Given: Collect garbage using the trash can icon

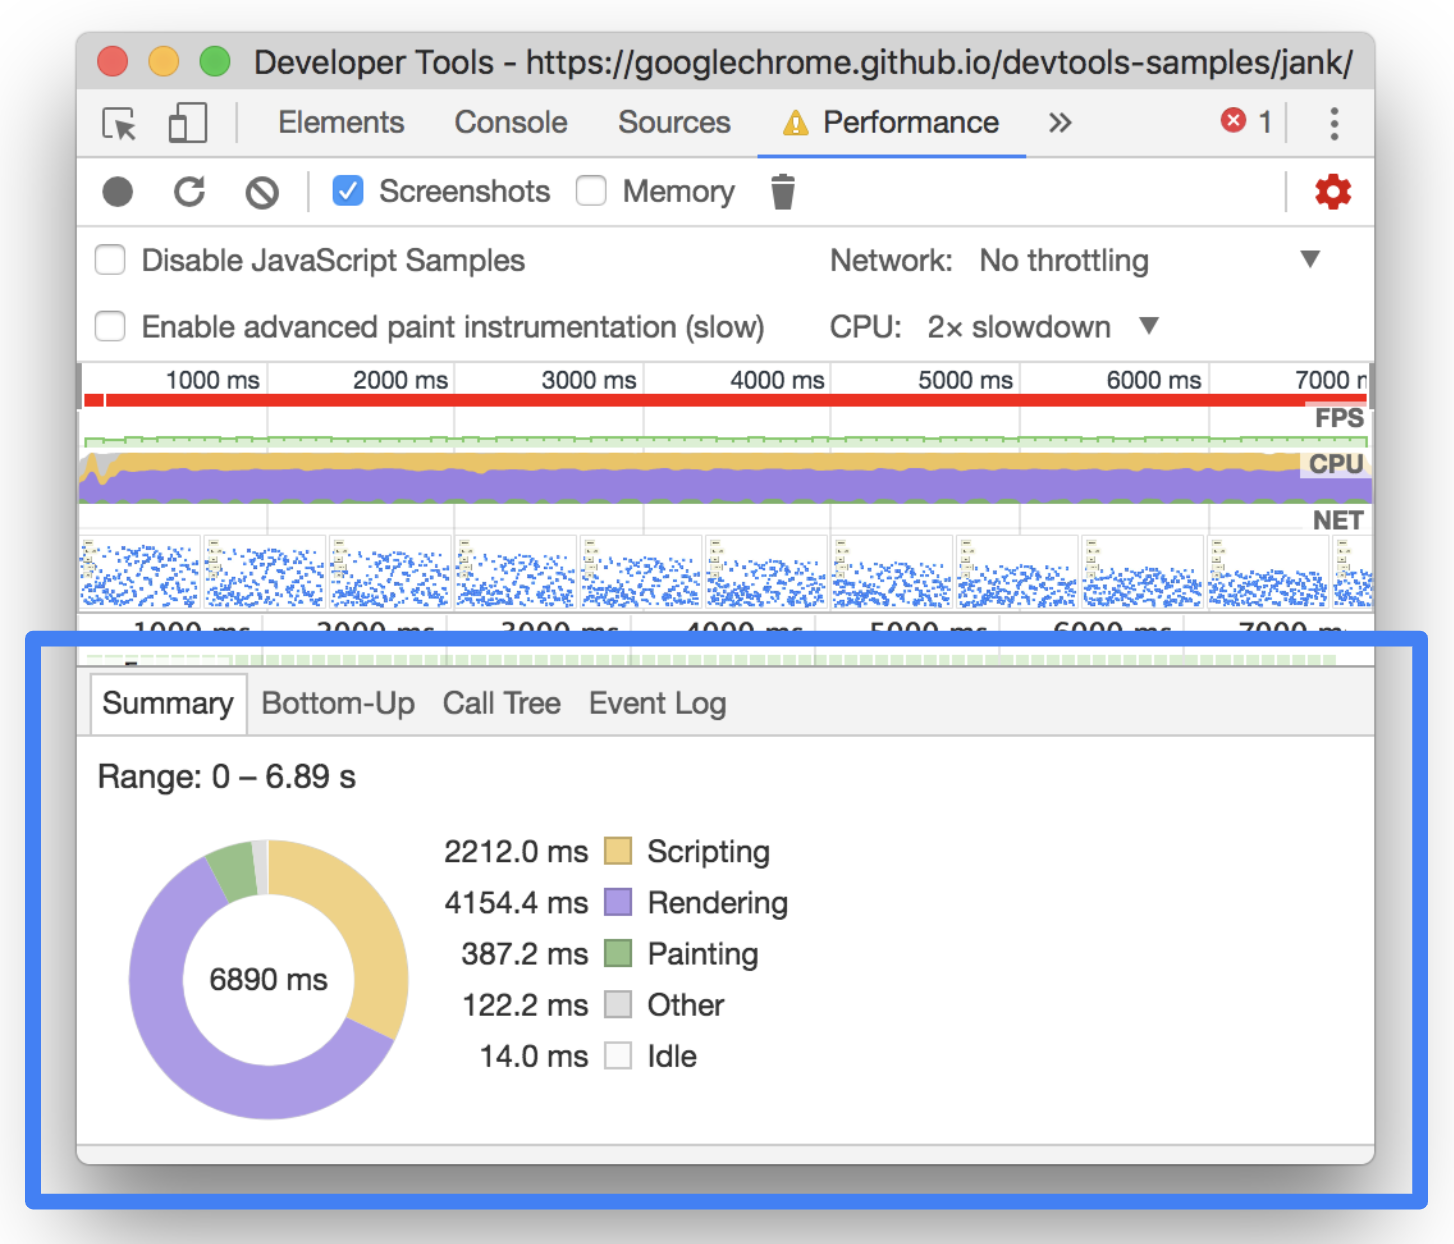Looking at the screenshot, I should tap(783, 191).
